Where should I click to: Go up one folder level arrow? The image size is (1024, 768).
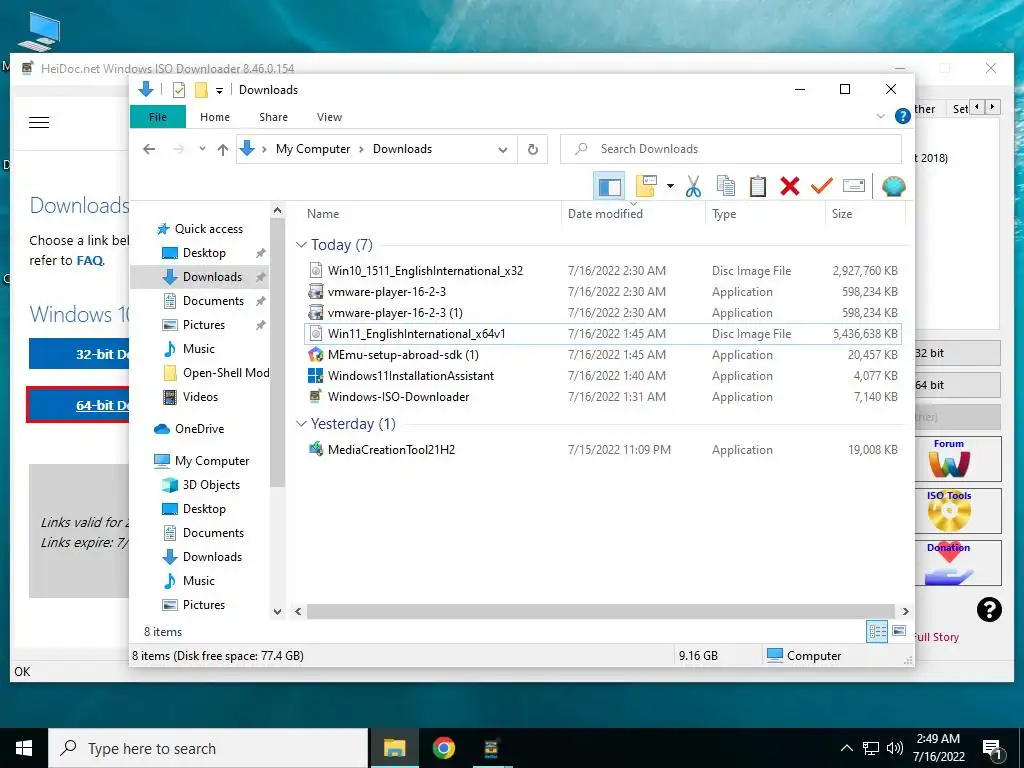(223, 150)
